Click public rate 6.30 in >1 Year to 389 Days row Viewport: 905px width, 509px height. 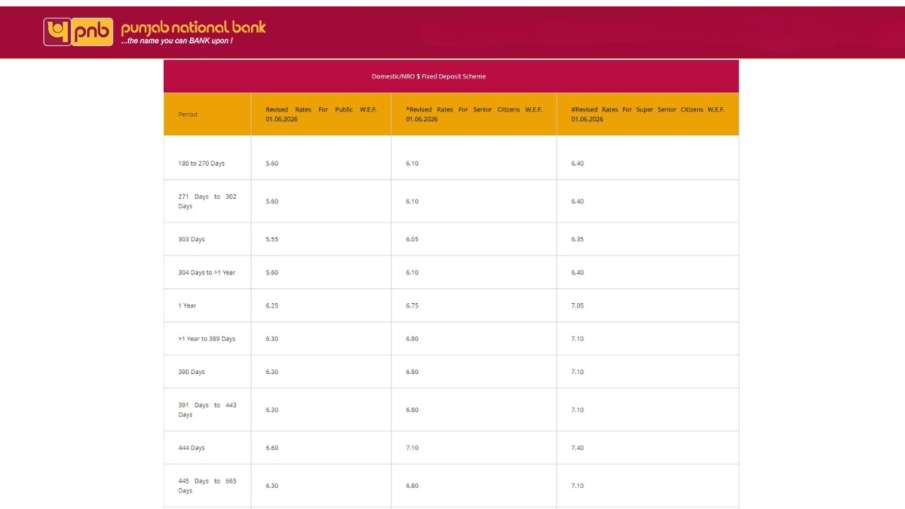click(272, 339)
